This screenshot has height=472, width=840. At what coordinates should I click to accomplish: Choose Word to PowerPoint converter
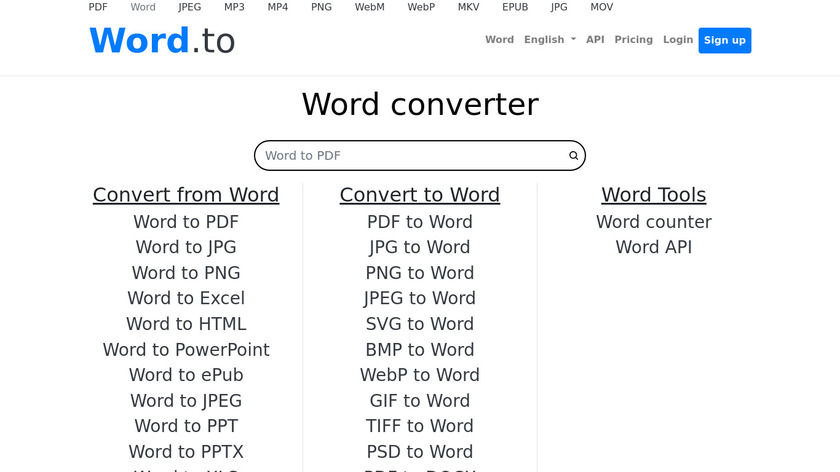pos(186,349)
